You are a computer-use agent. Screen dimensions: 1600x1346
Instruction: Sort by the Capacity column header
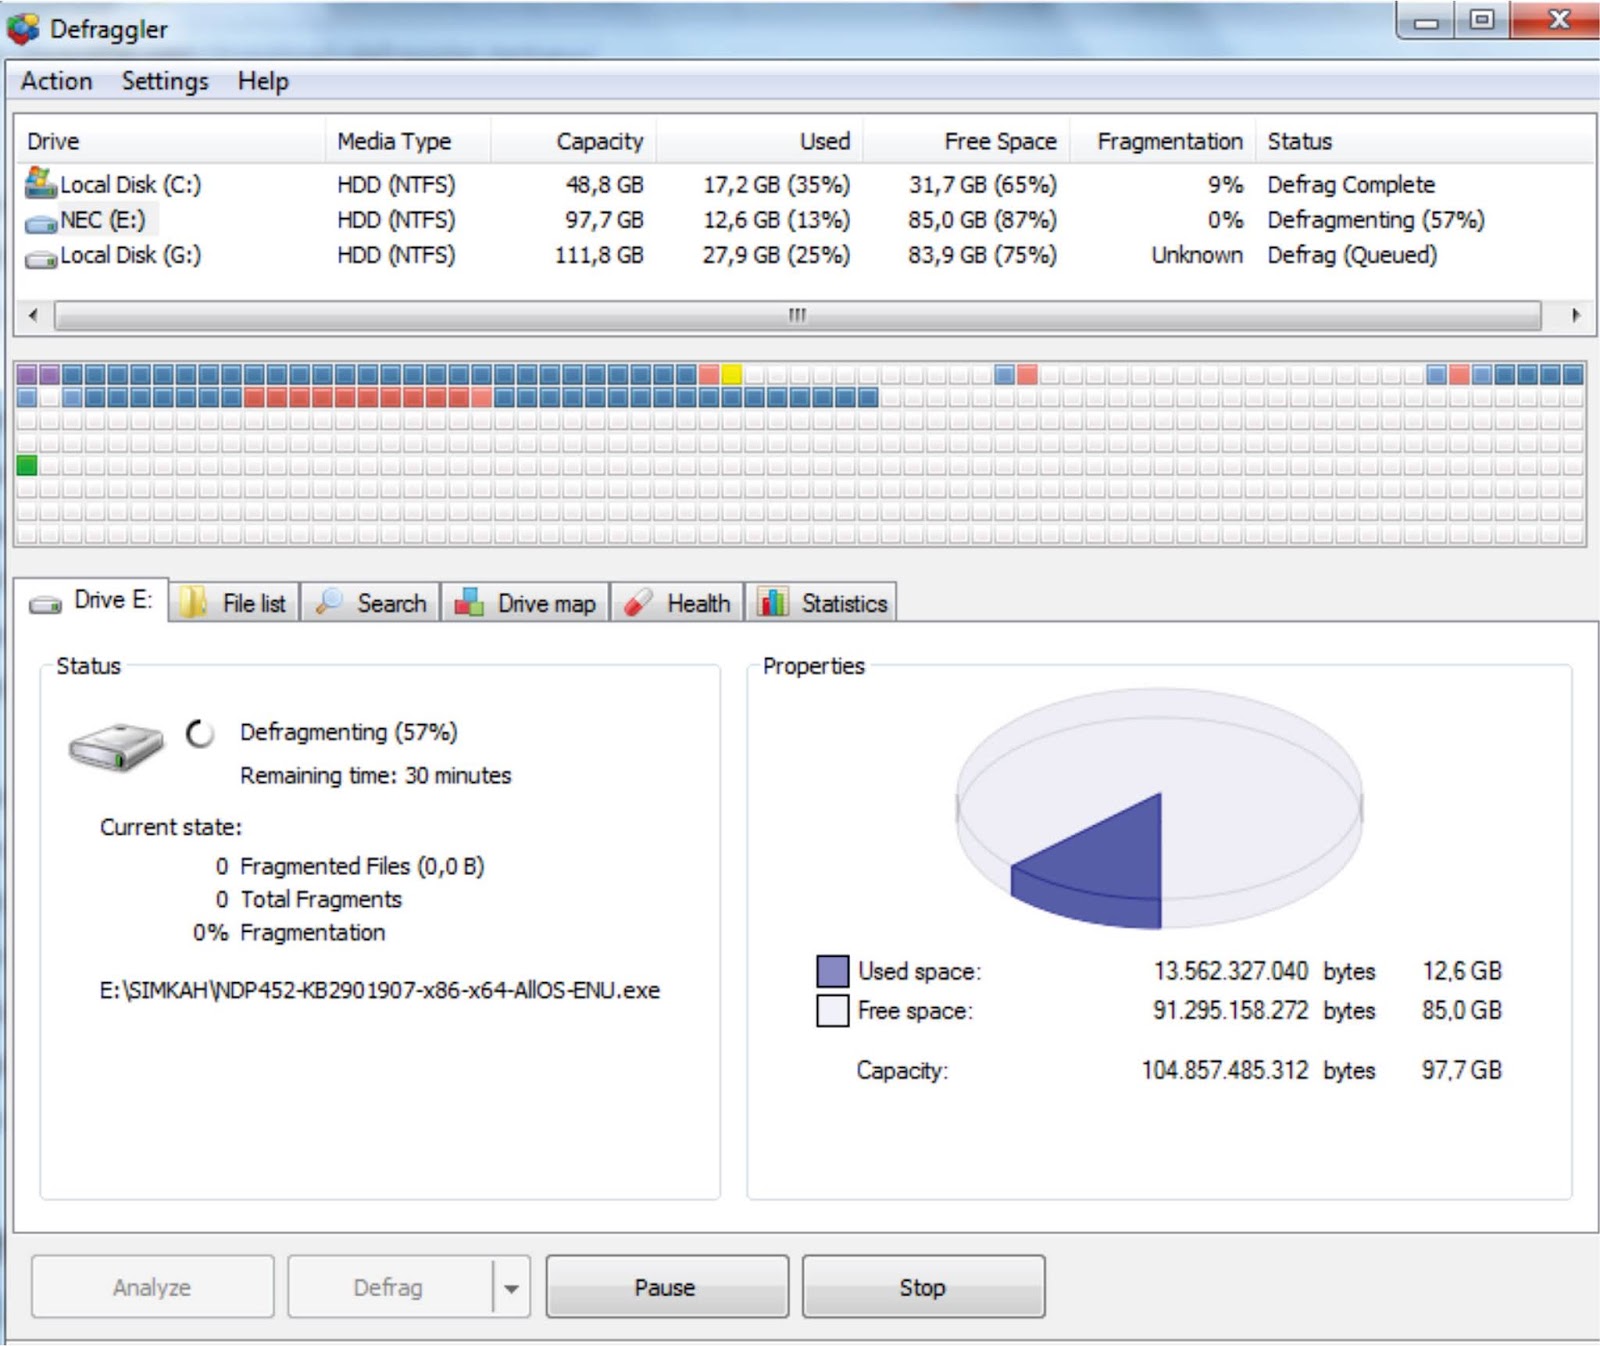(573, 141)
